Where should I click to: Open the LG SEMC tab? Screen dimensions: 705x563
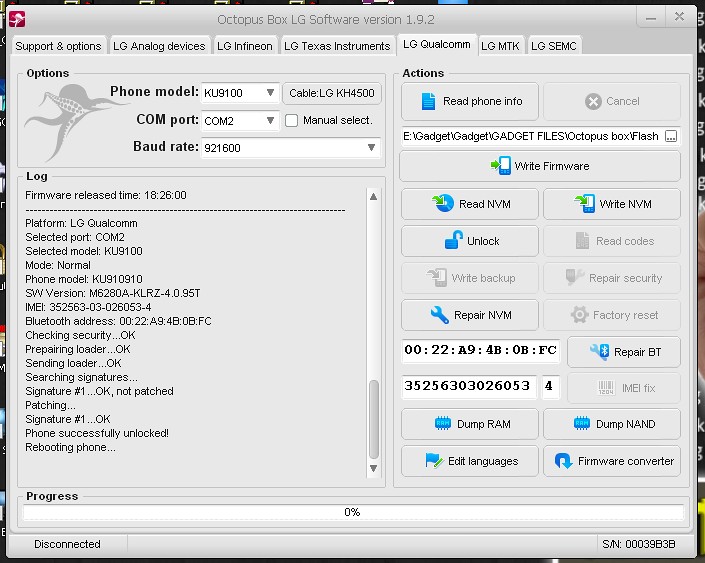click(x=553, y=46)
